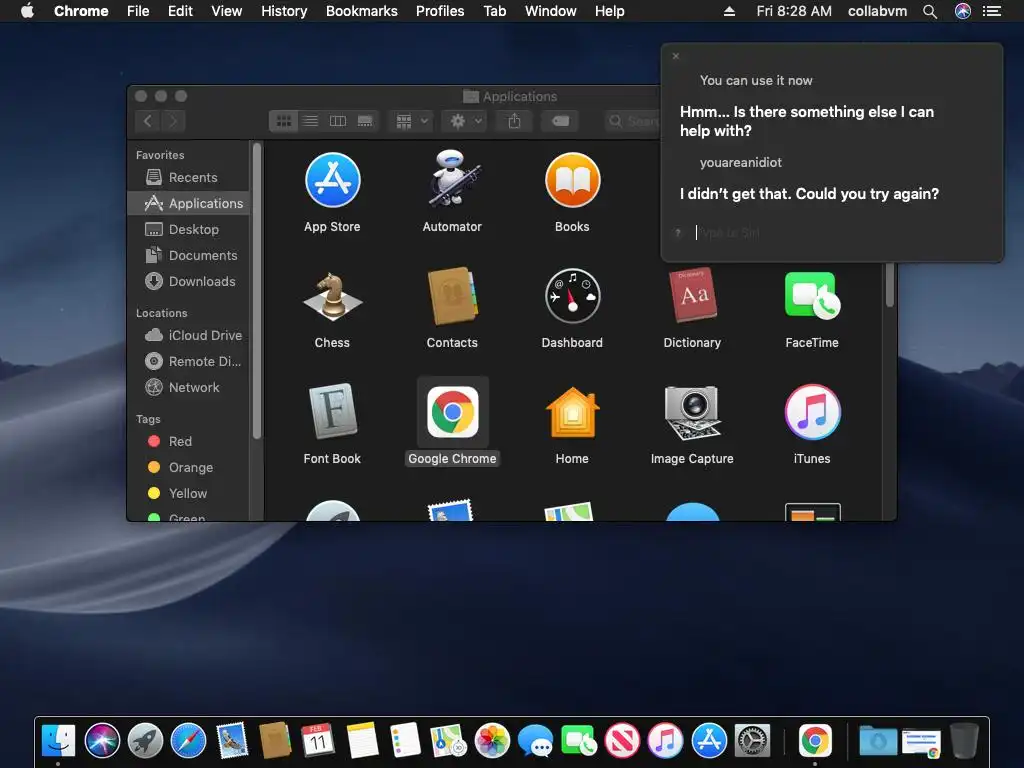Image resolution: width=1024 pixels, height=768 pixels.
Task: Select the Contacts app icon in Finder
Action: coord(452,296)
